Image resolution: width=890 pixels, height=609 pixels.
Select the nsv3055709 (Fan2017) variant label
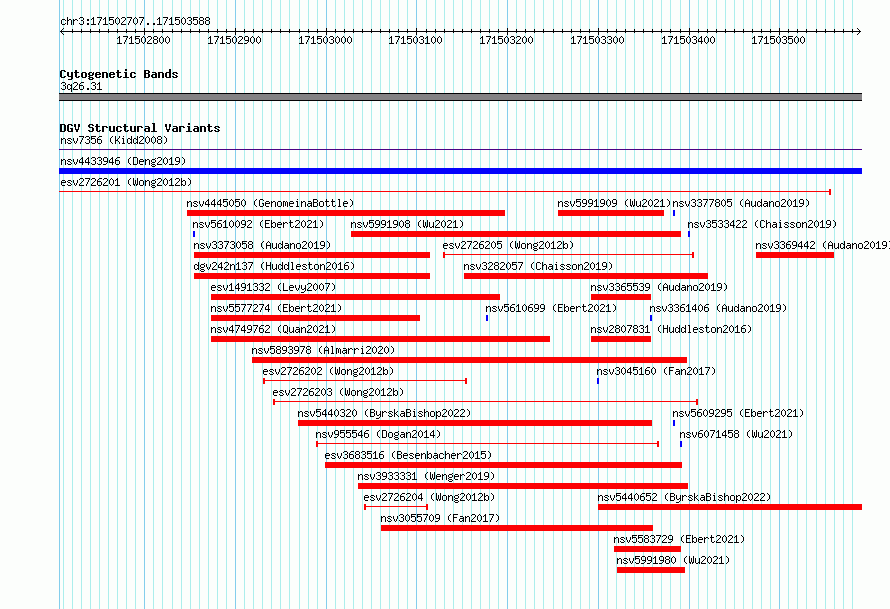pos(440,518)
